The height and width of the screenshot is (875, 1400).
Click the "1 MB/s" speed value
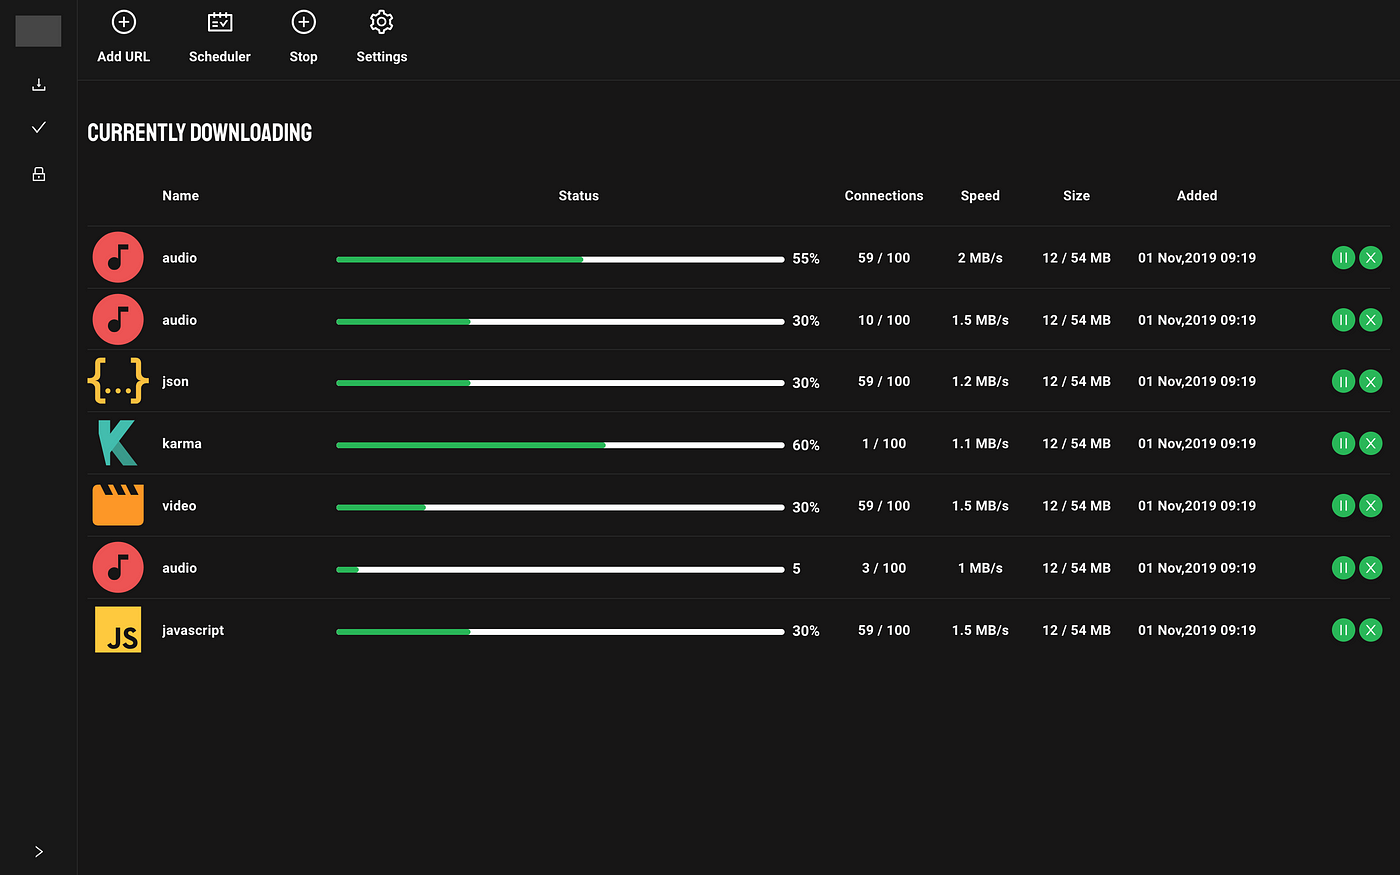tap(980, 568)
